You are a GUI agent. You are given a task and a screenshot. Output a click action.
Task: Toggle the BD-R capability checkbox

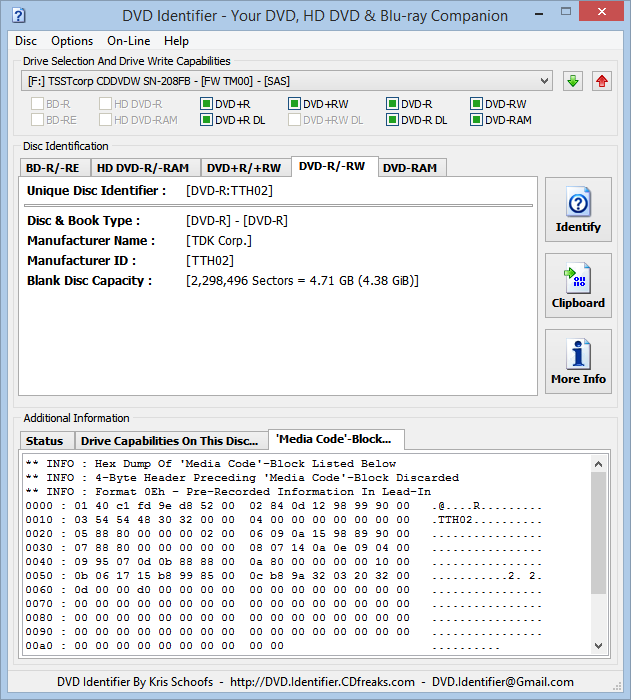[x=38, y=104]
